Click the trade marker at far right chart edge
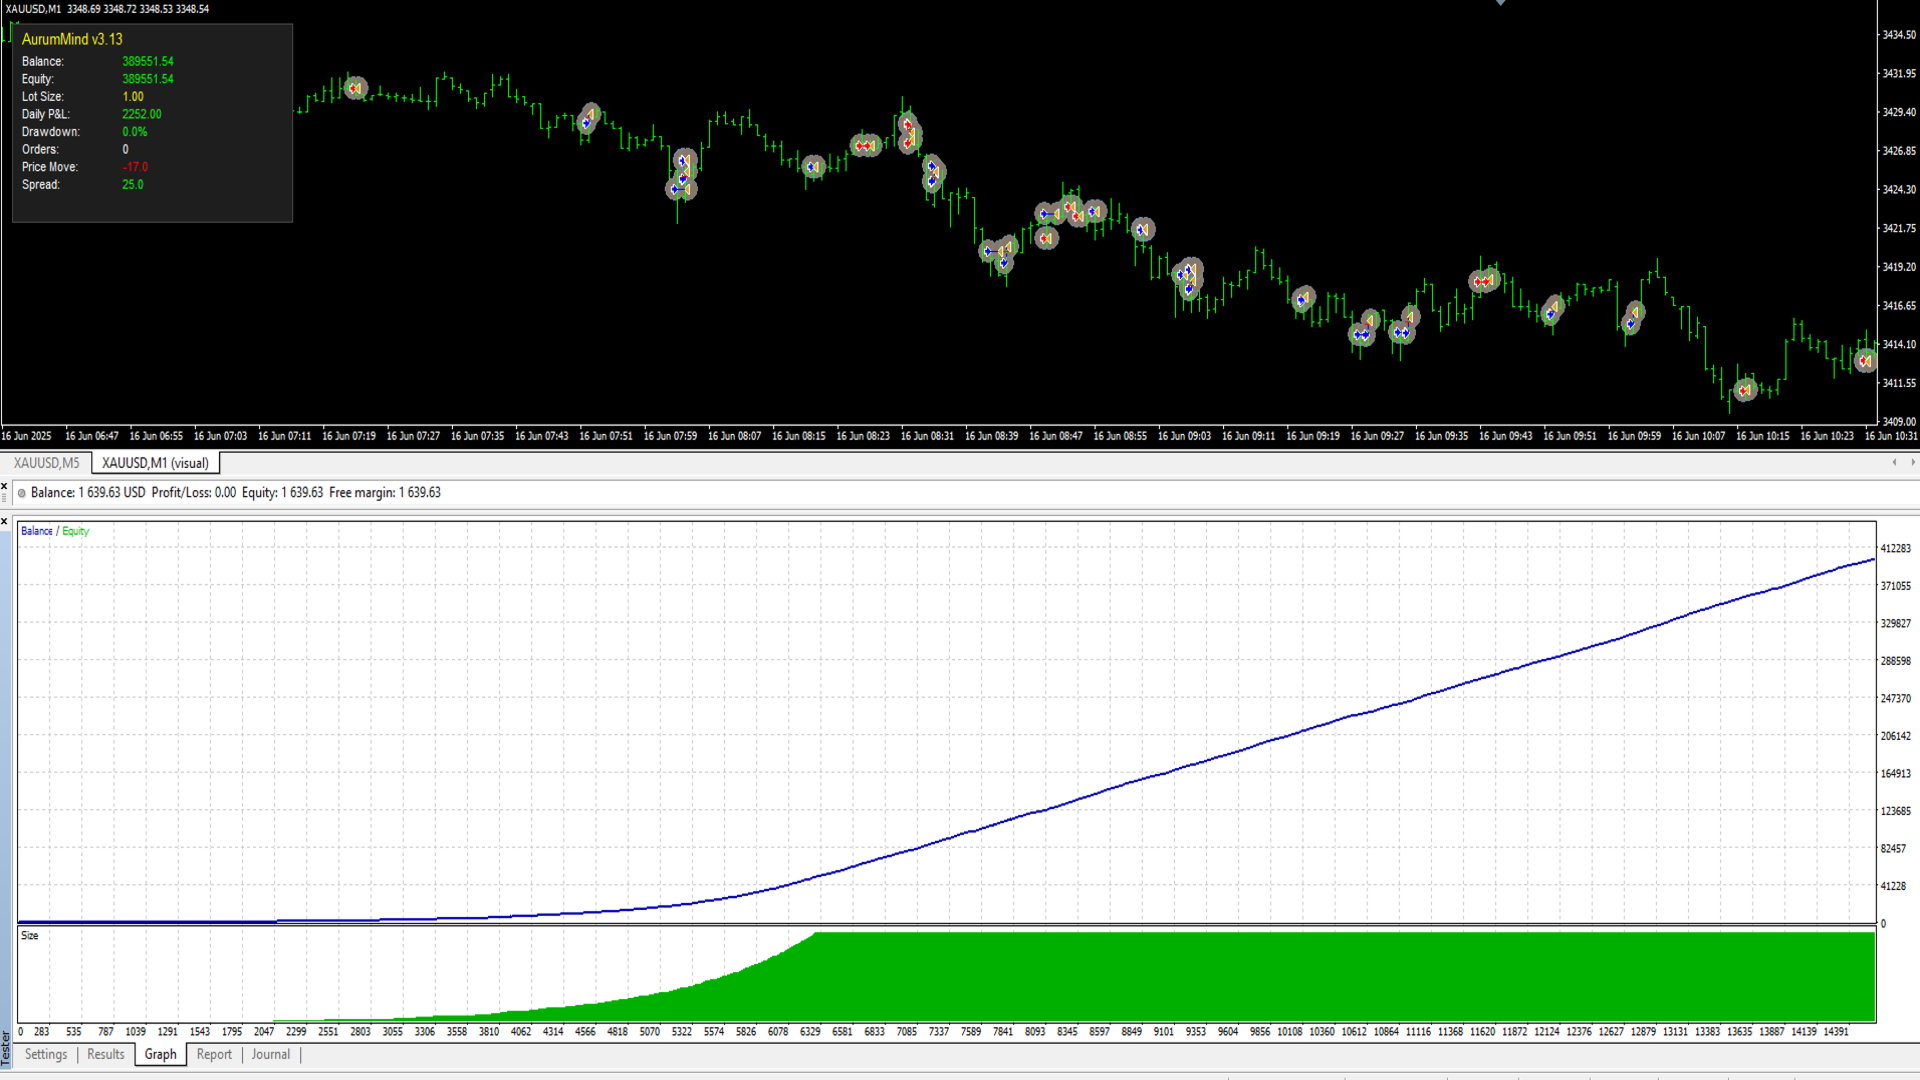The image size is (1920, 1080). pyautogui.click(x=1865, y=360)
